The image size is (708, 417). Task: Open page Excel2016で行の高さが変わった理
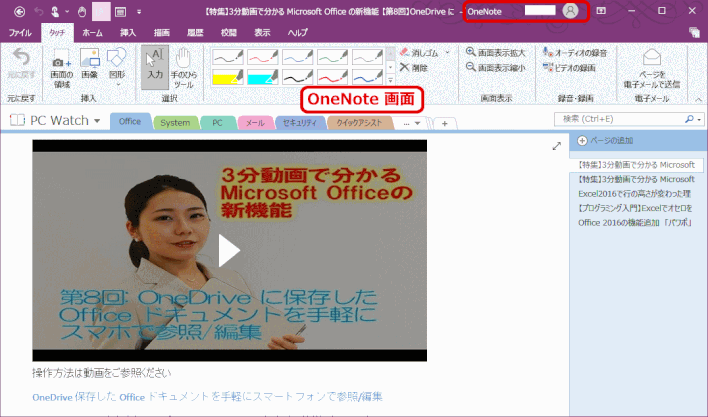tap(634, 194)
